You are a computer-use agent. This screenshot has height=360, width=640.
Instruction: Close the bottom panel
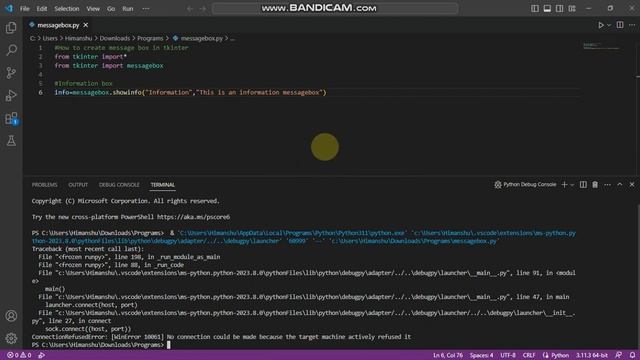pyautogui.click(x=632, y=184)
